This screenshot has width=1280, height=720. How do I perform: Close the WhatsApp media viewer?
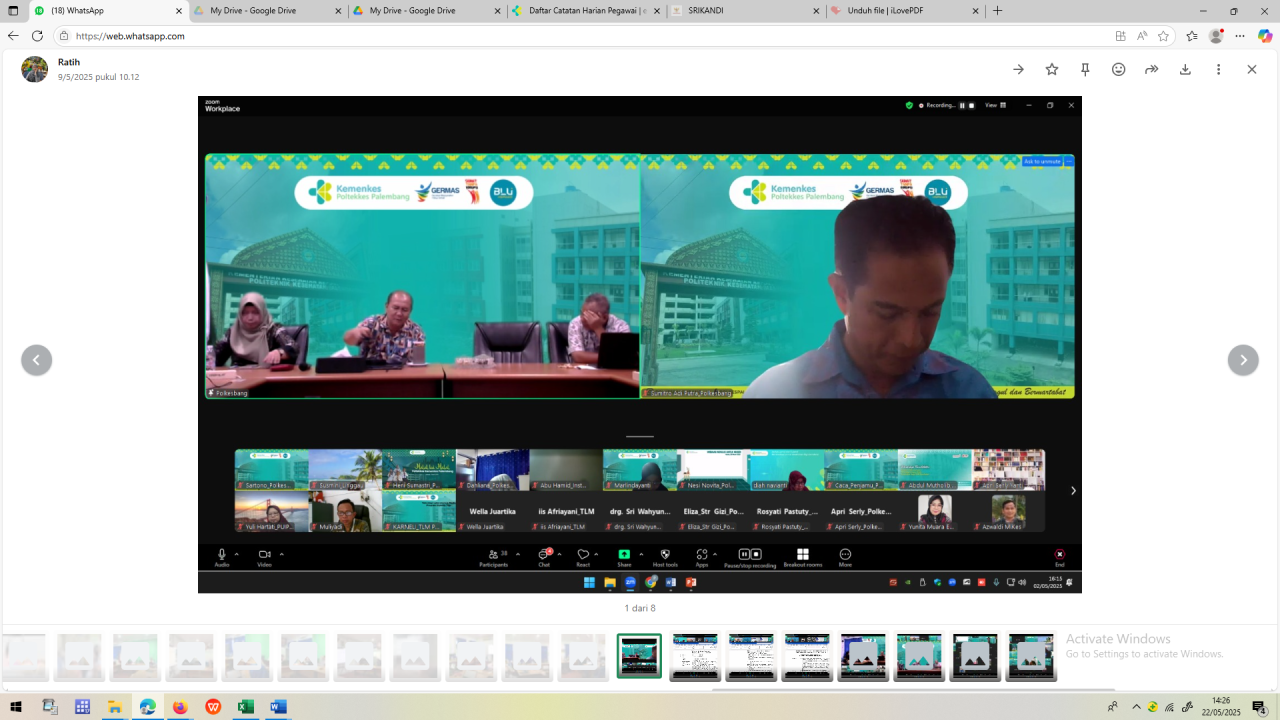[1251, 69]
